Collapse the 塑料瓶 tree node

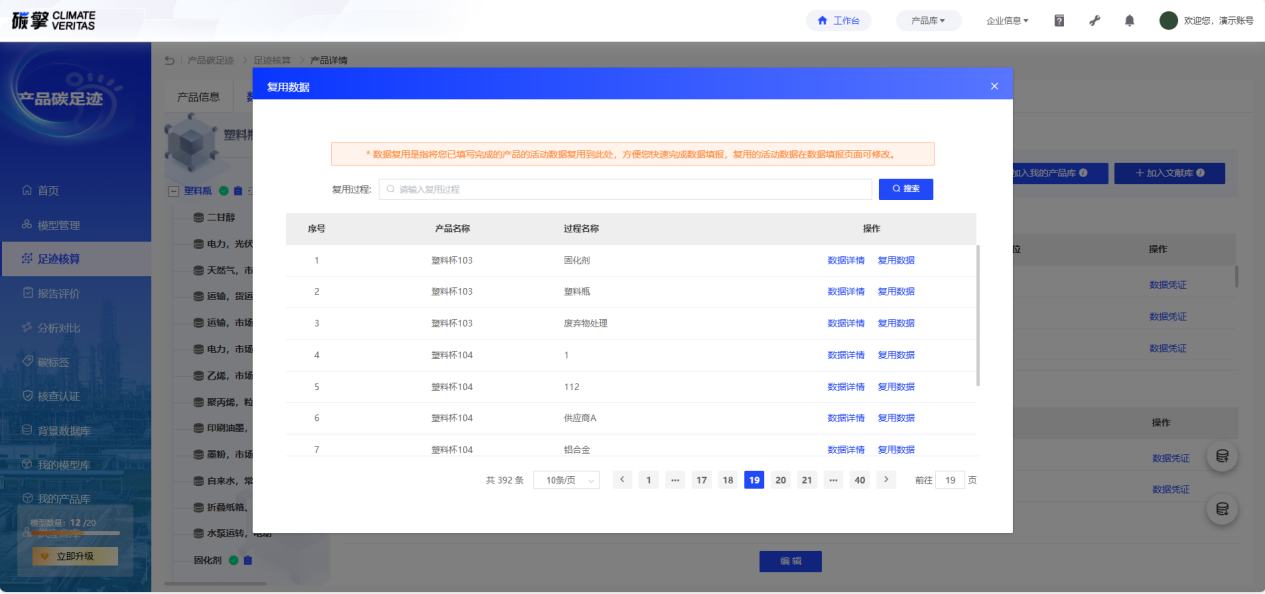174,191
